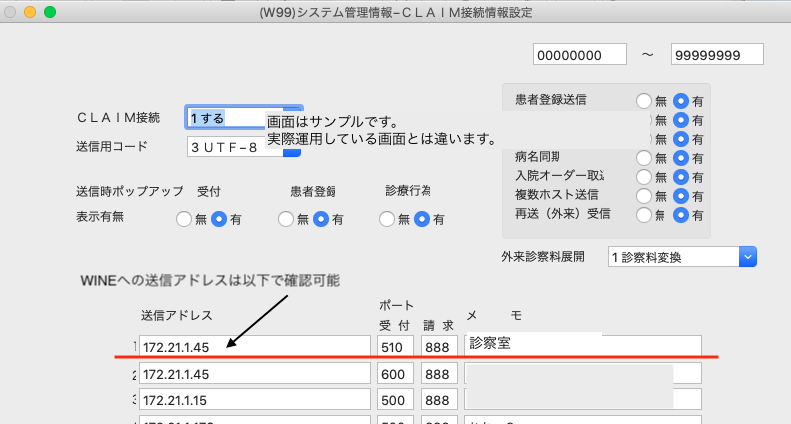Choose 無 for 患者登録 popup display
The image size is (791, 424).
tap(286, 219)
